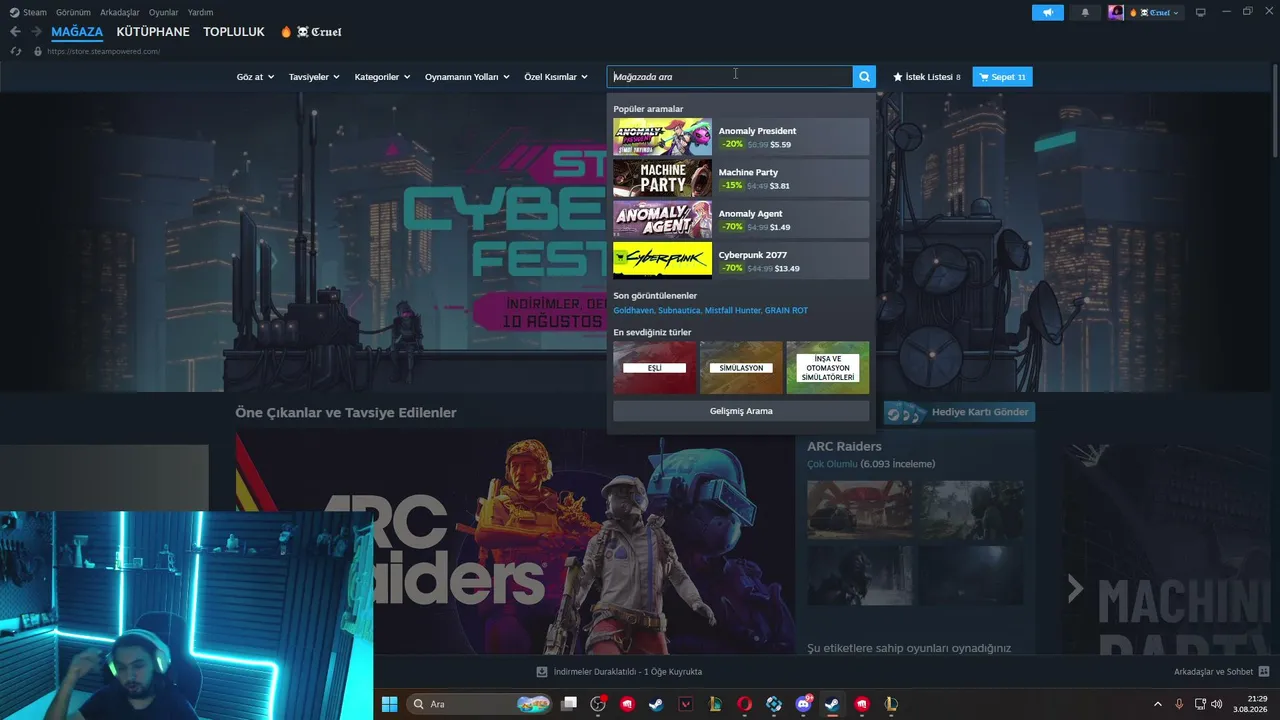The width and height of the screenshot is (1280, 720).
Task: Advance the featured carousel with right arrow
Action: pyautogui.click(x=1075, y=589)
